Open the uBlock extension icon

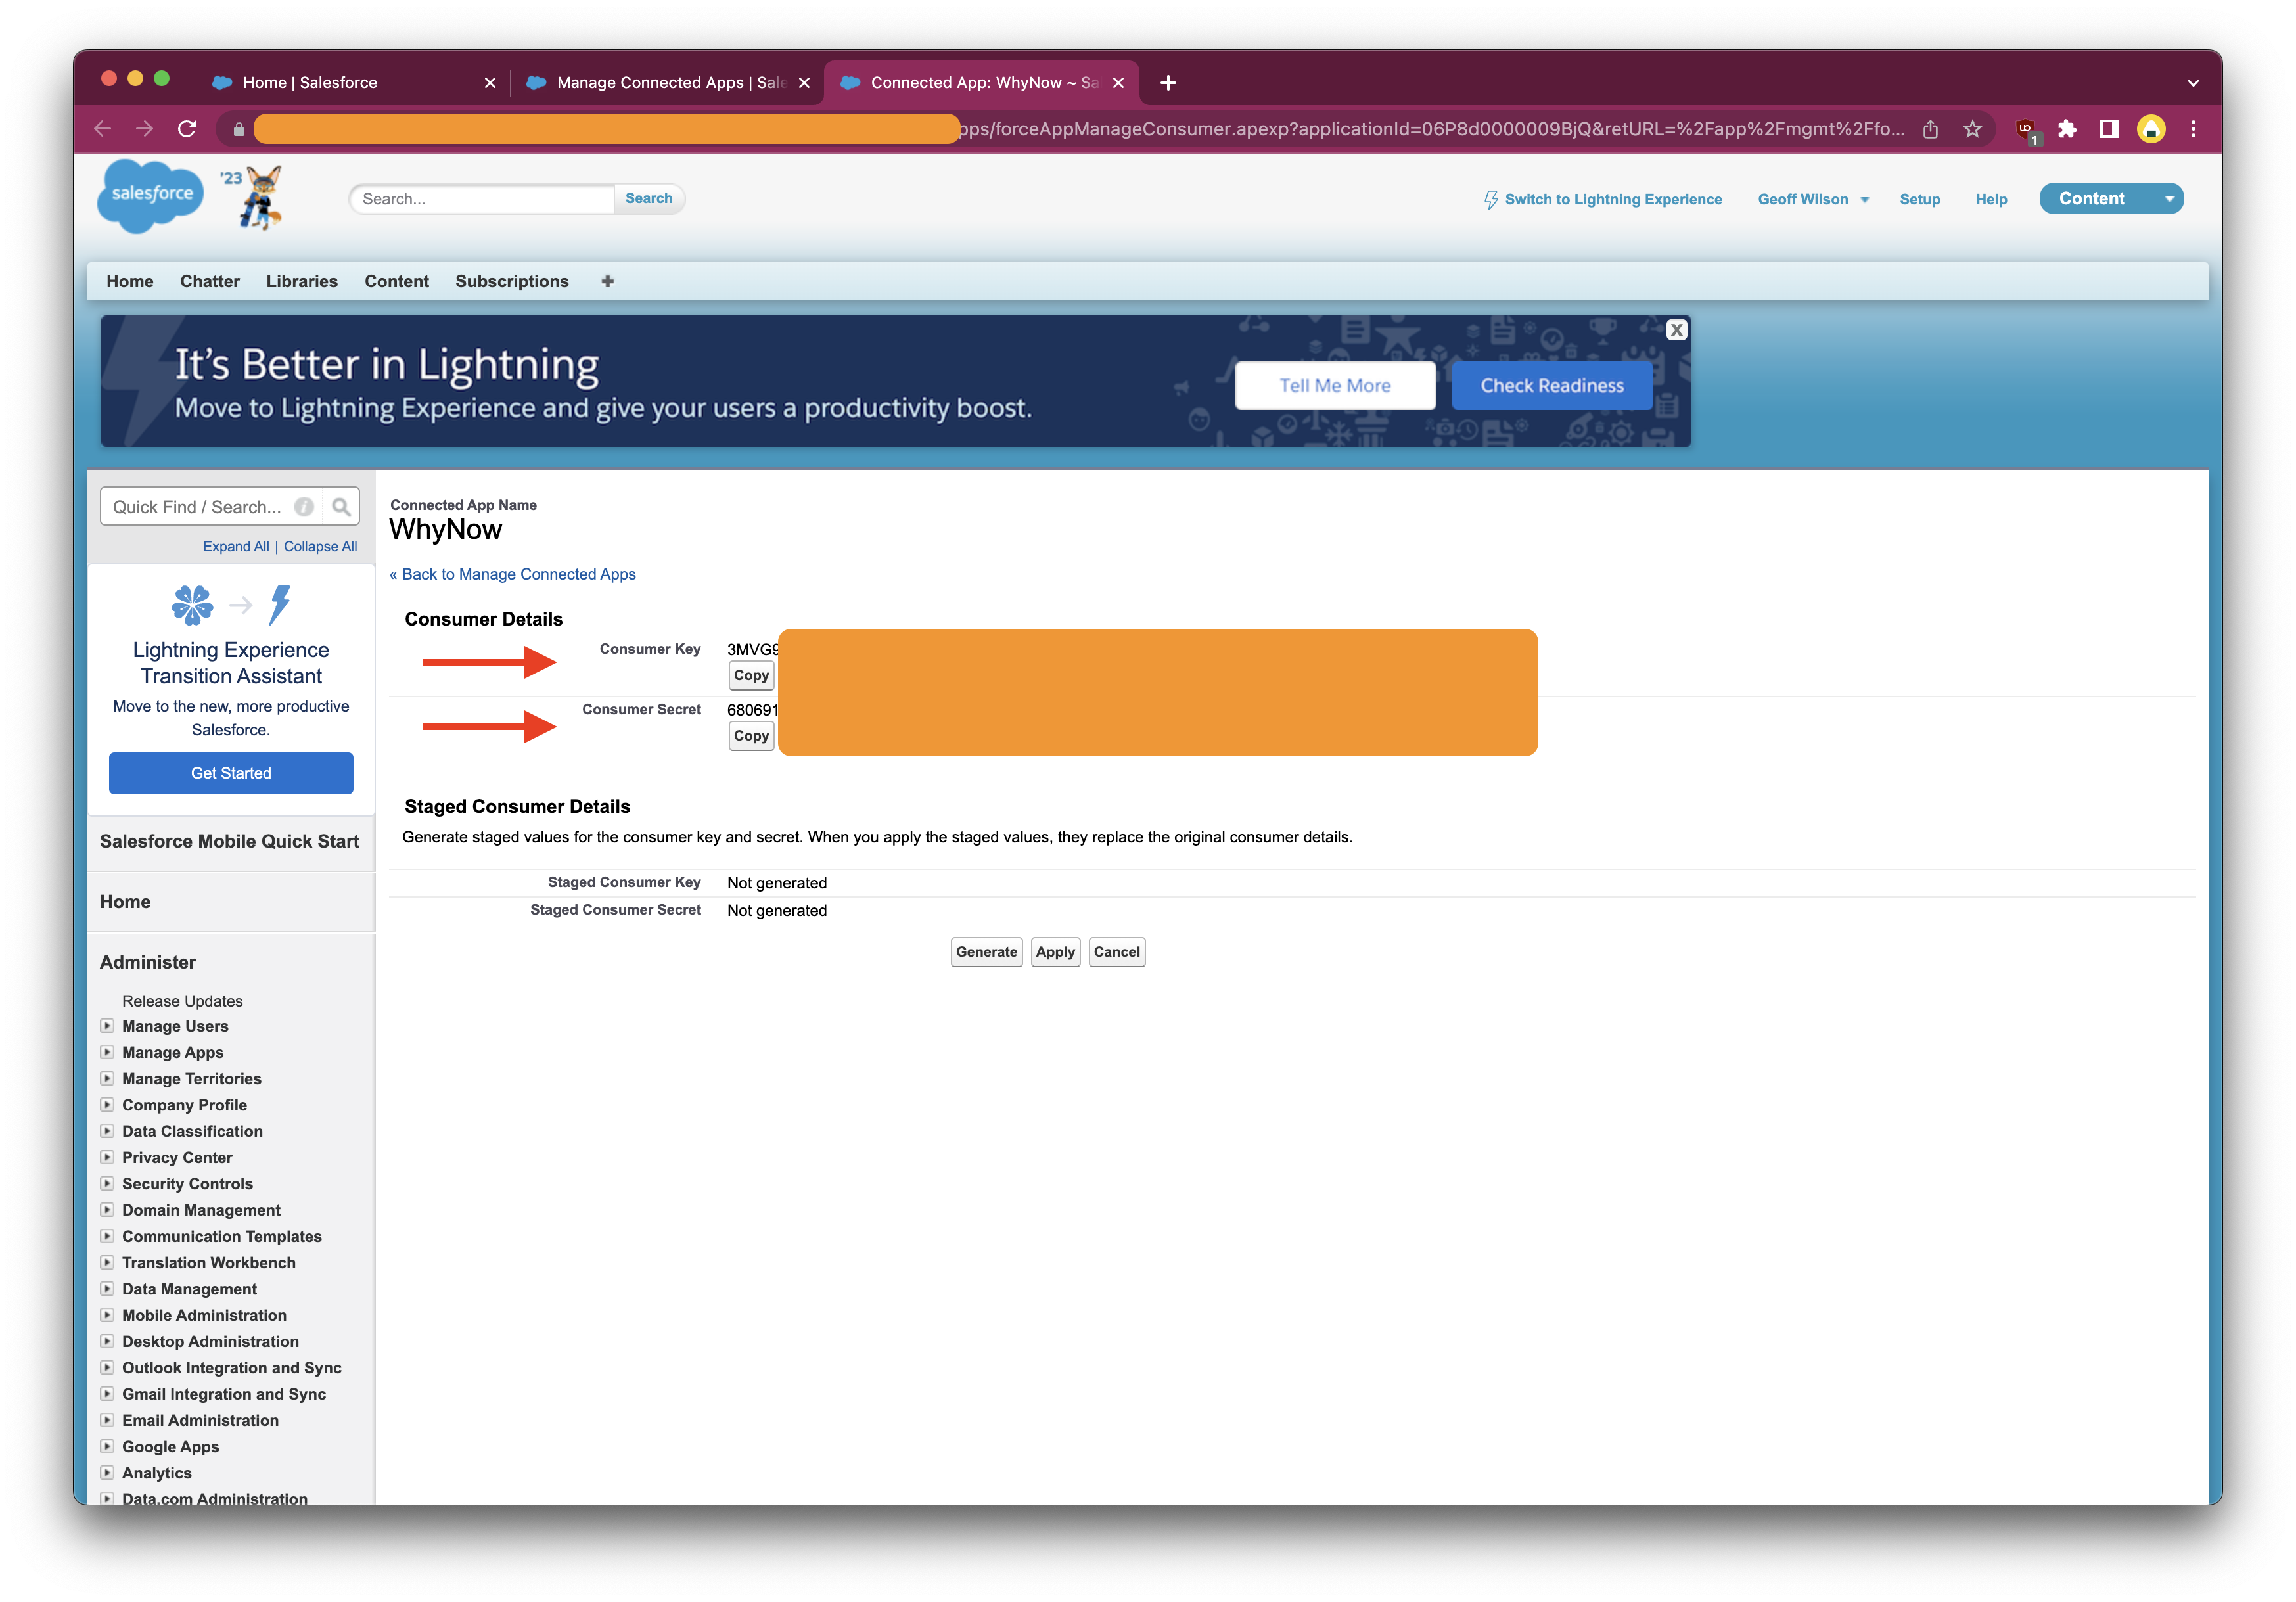pyautogui.click(x=2027, y=130)
